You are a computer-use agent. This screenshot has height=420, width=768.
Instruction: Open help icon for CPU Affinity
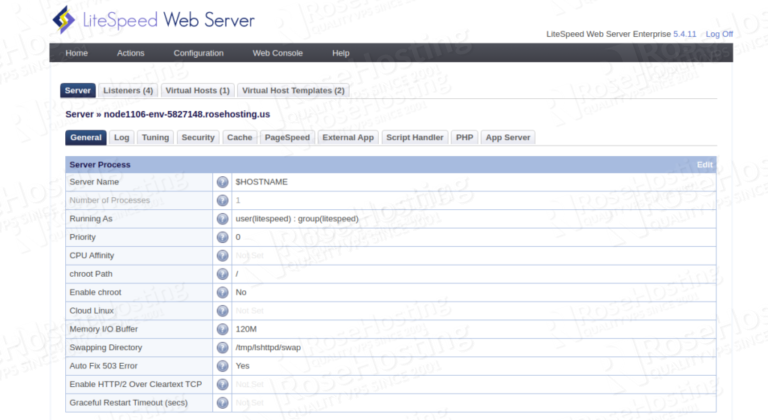coord(222,255)
